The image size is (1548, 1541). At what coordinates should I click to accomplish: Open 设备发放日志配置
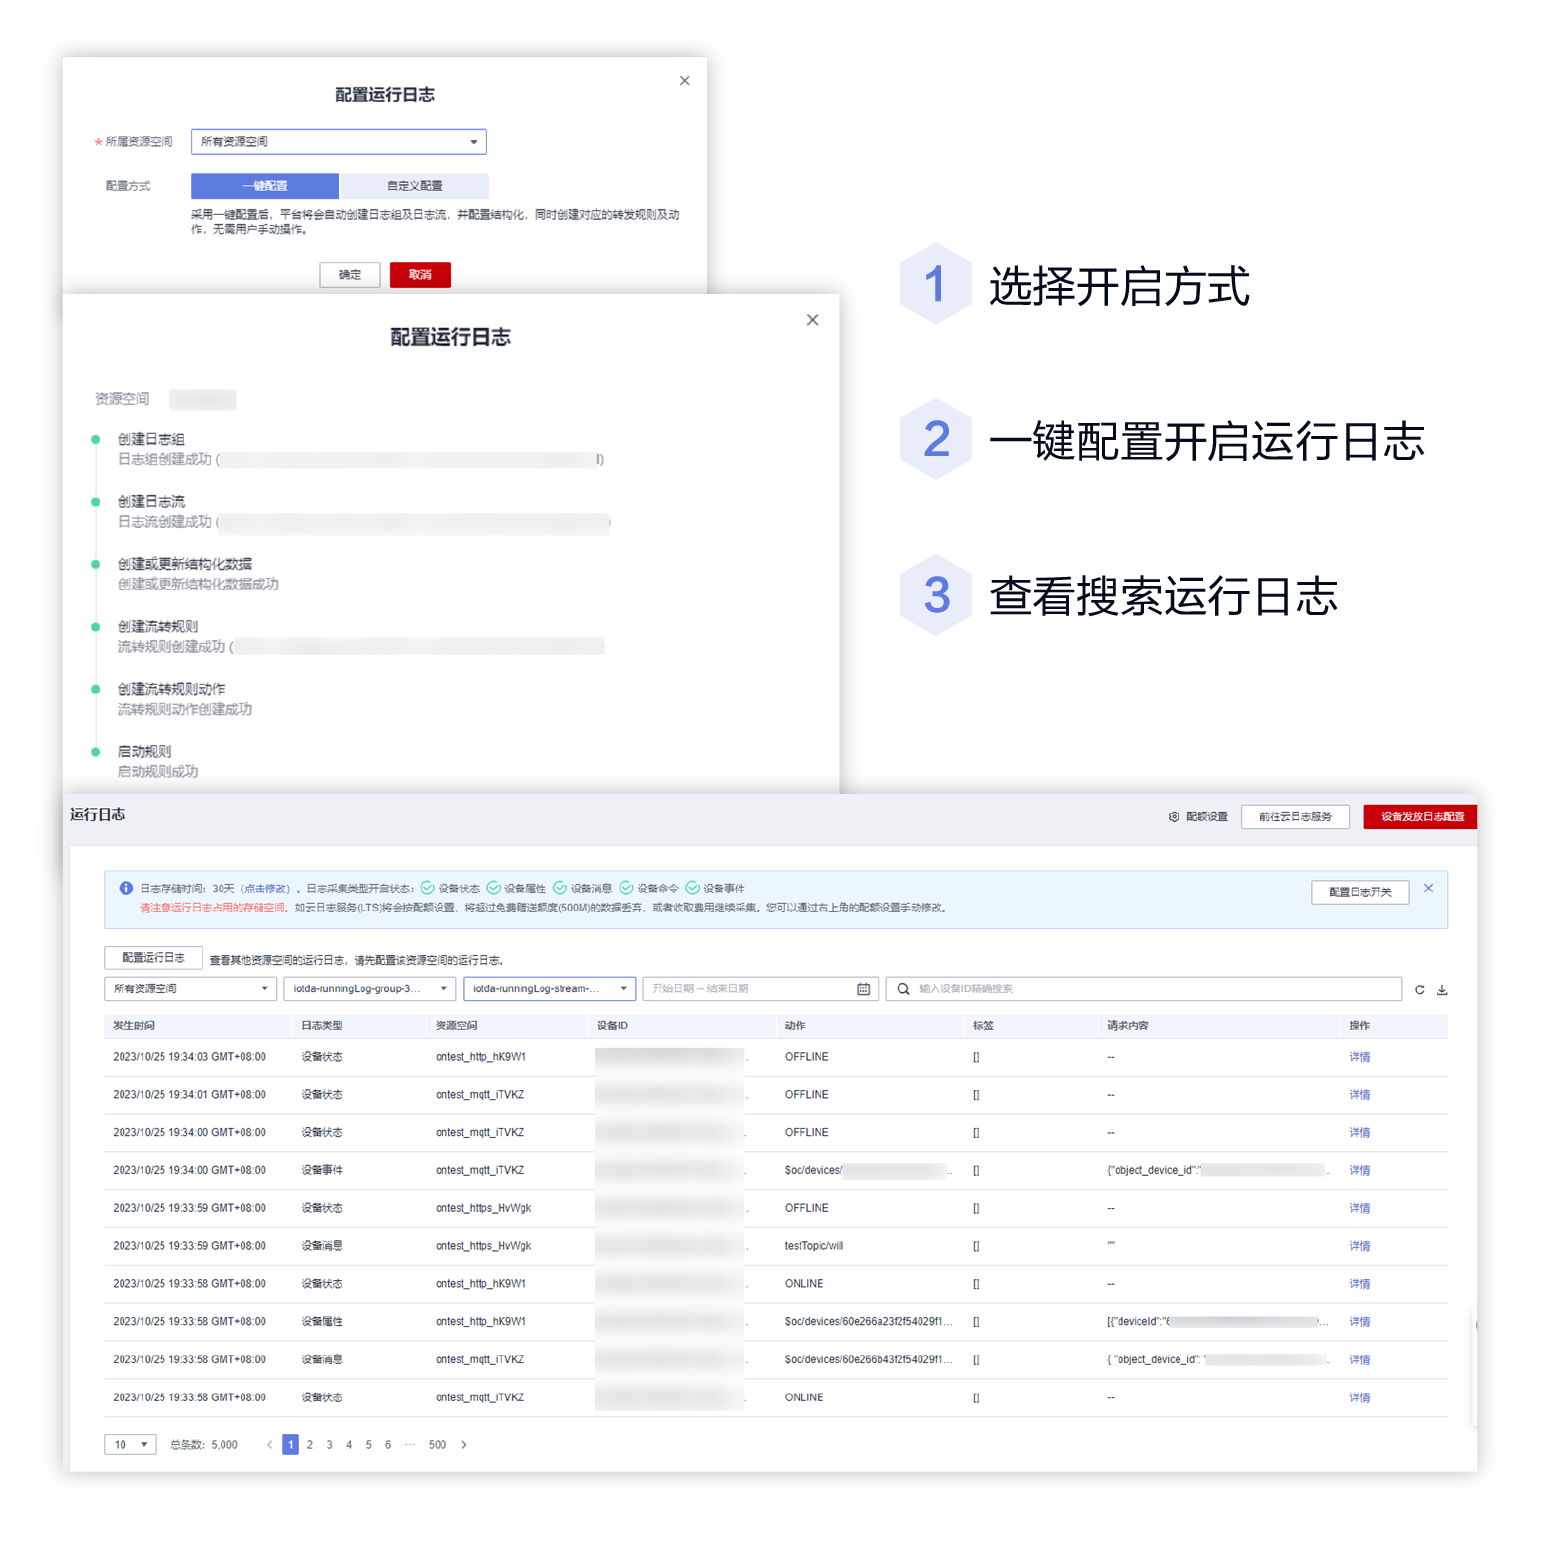[x=1422, y=817]
